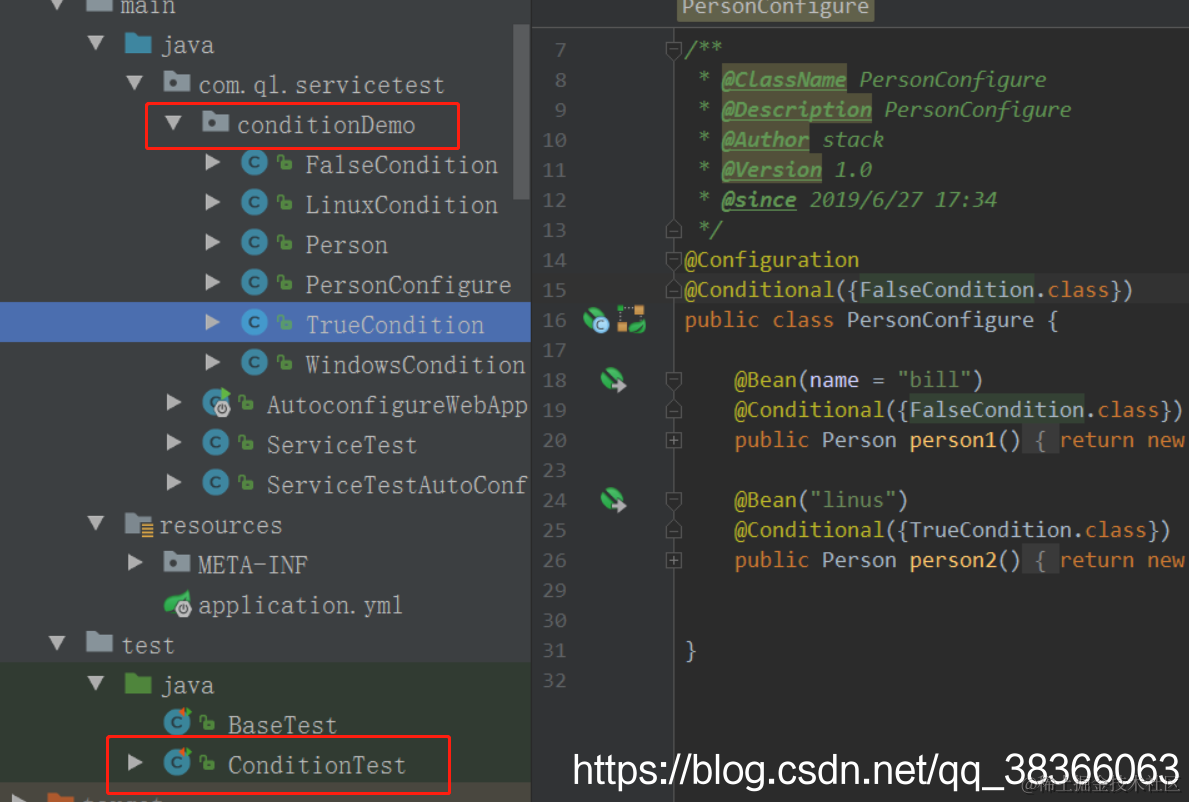Expand the META-INF folder
This screenshot has height=802, width=1189.
(136, 563)
